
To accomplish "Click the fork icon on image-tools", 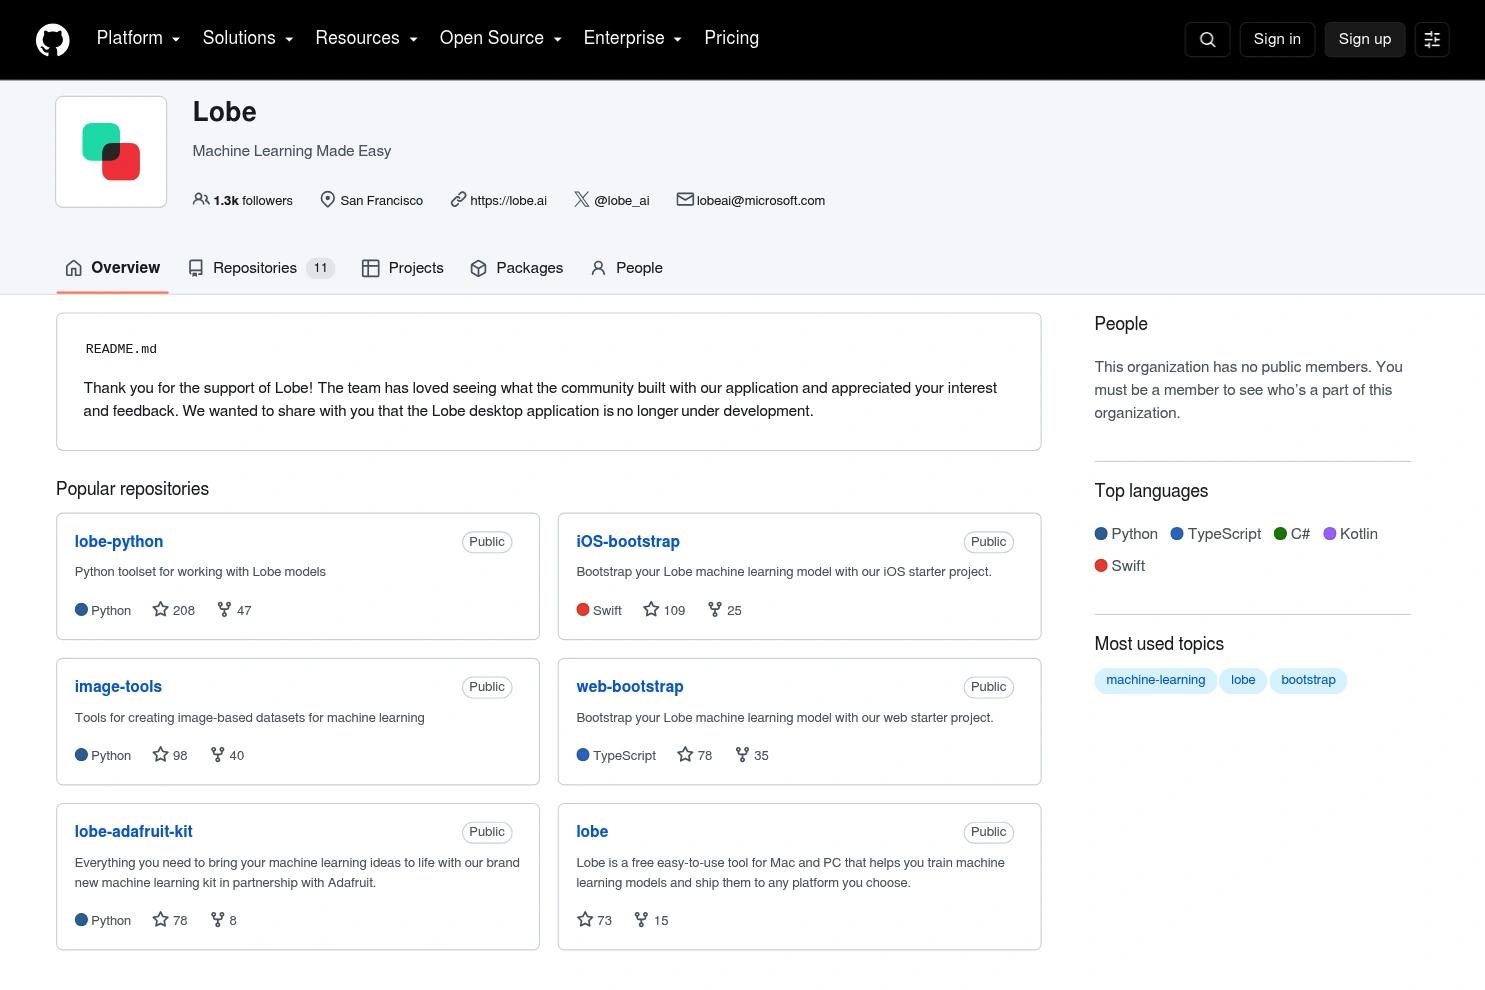I will click(x=217, y=754).
